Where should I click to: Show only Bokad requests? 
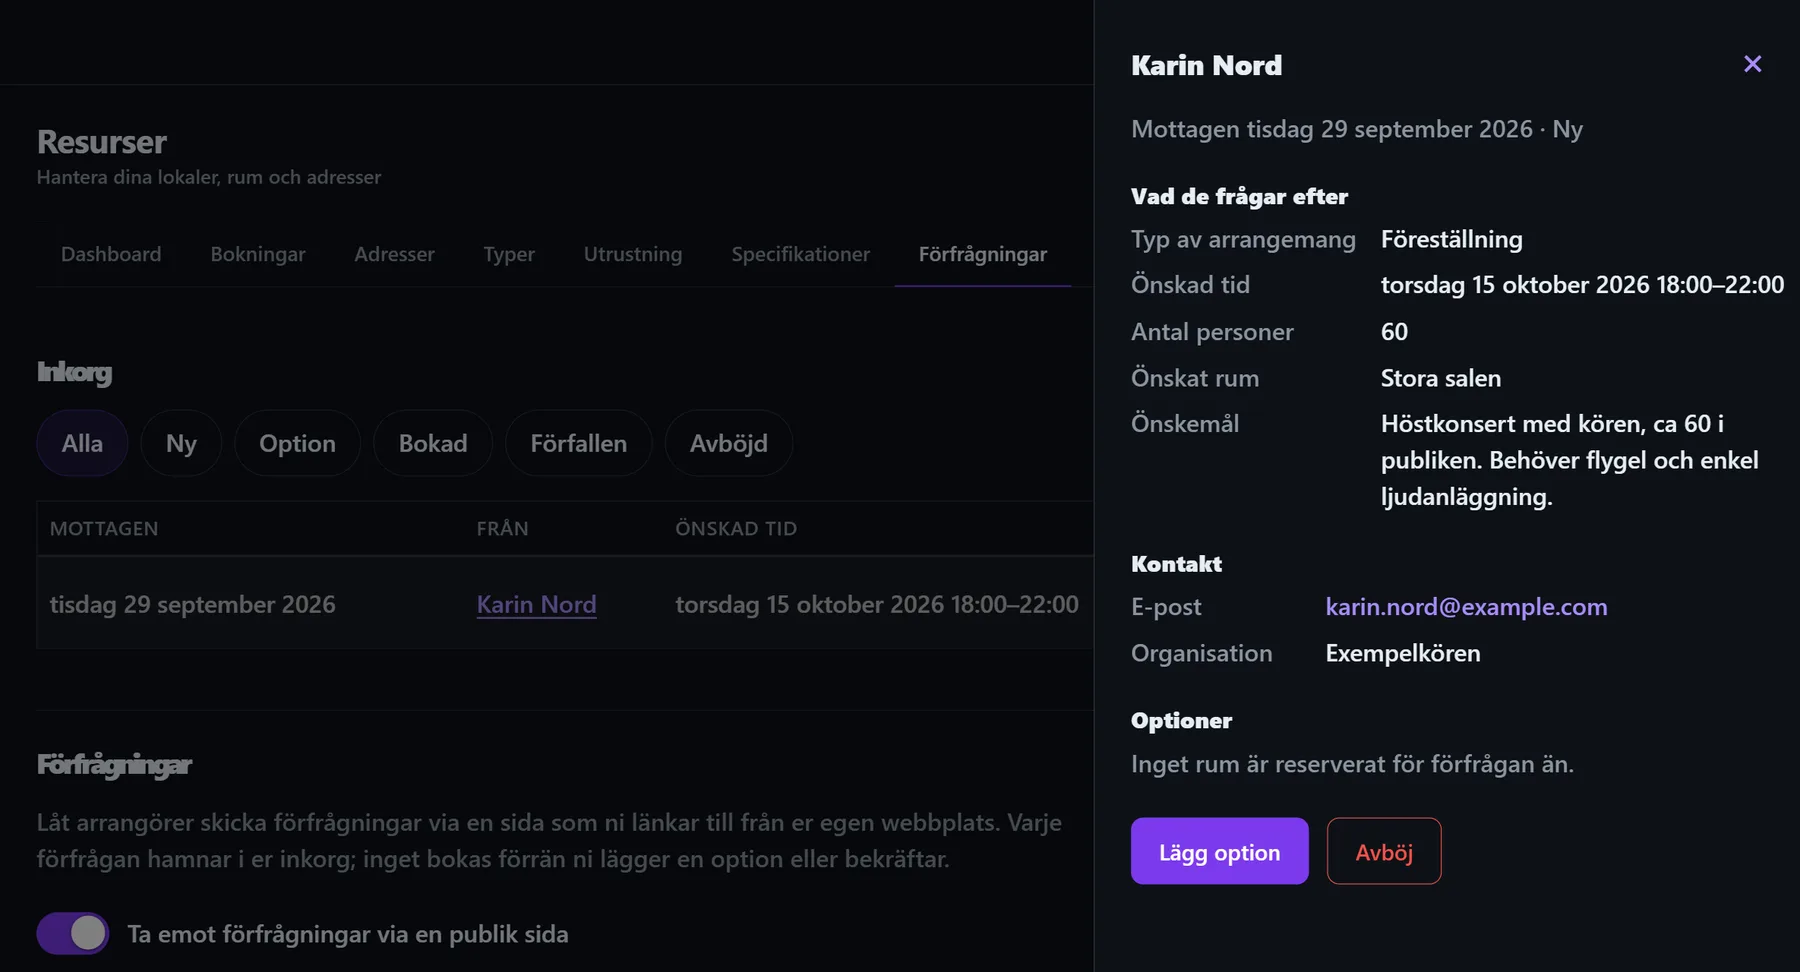(433, 443)
